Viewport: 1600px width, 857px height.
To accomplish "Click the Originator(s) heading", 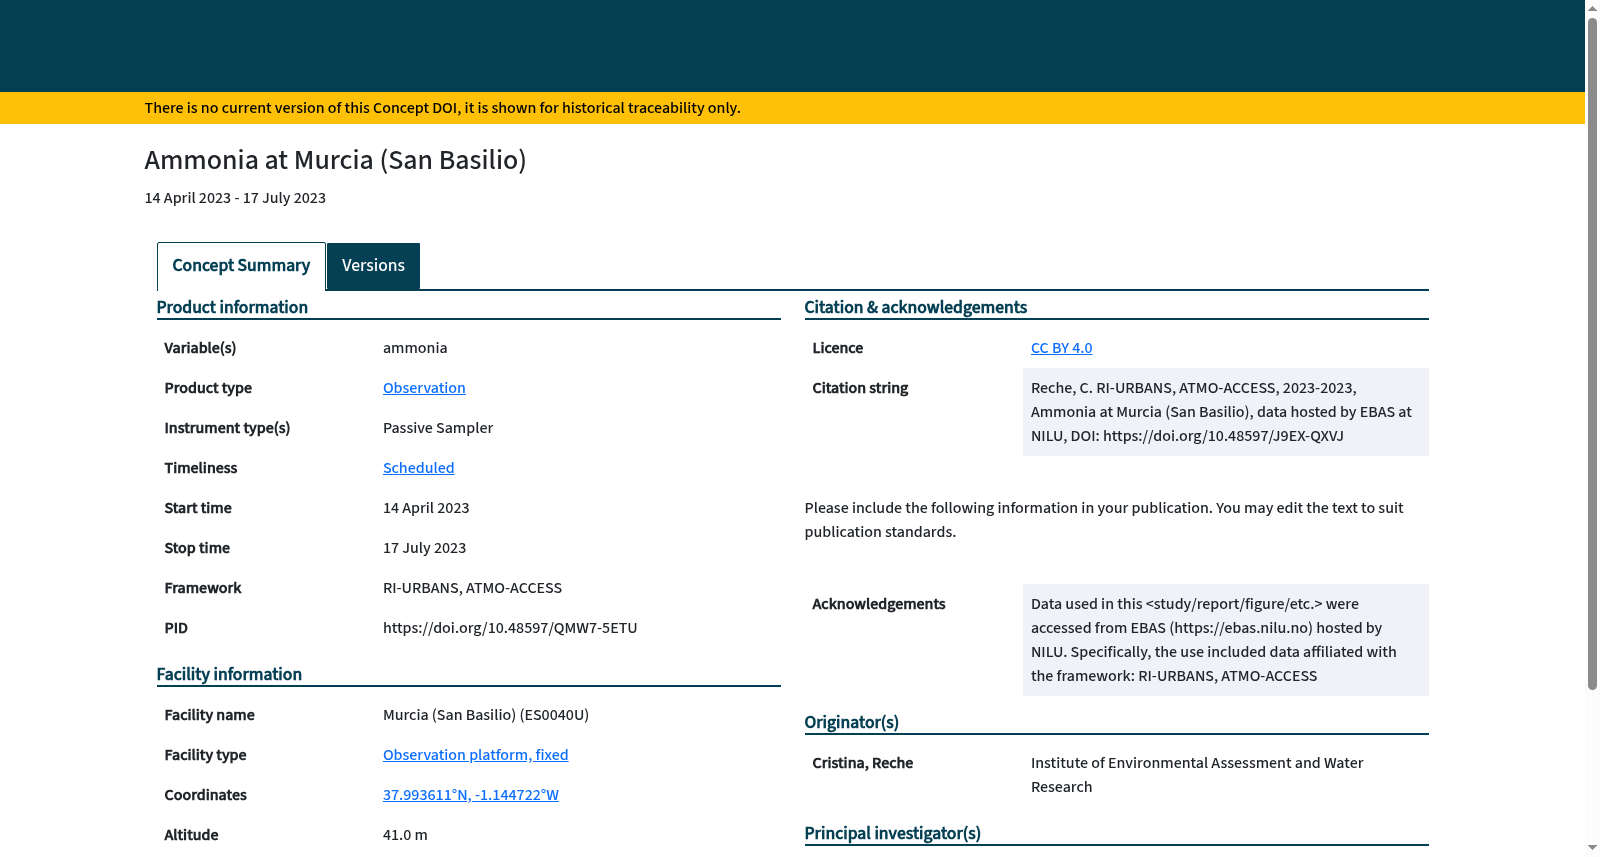I will [851, 722].
